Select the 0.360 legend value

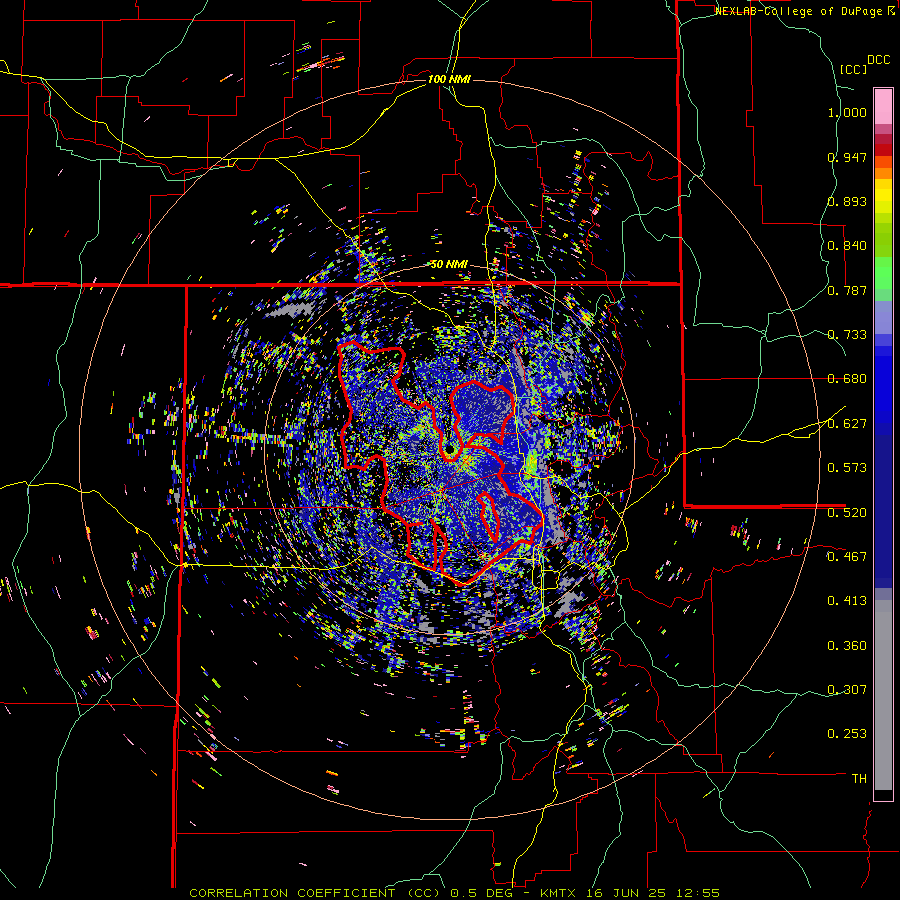click(847, 646)
